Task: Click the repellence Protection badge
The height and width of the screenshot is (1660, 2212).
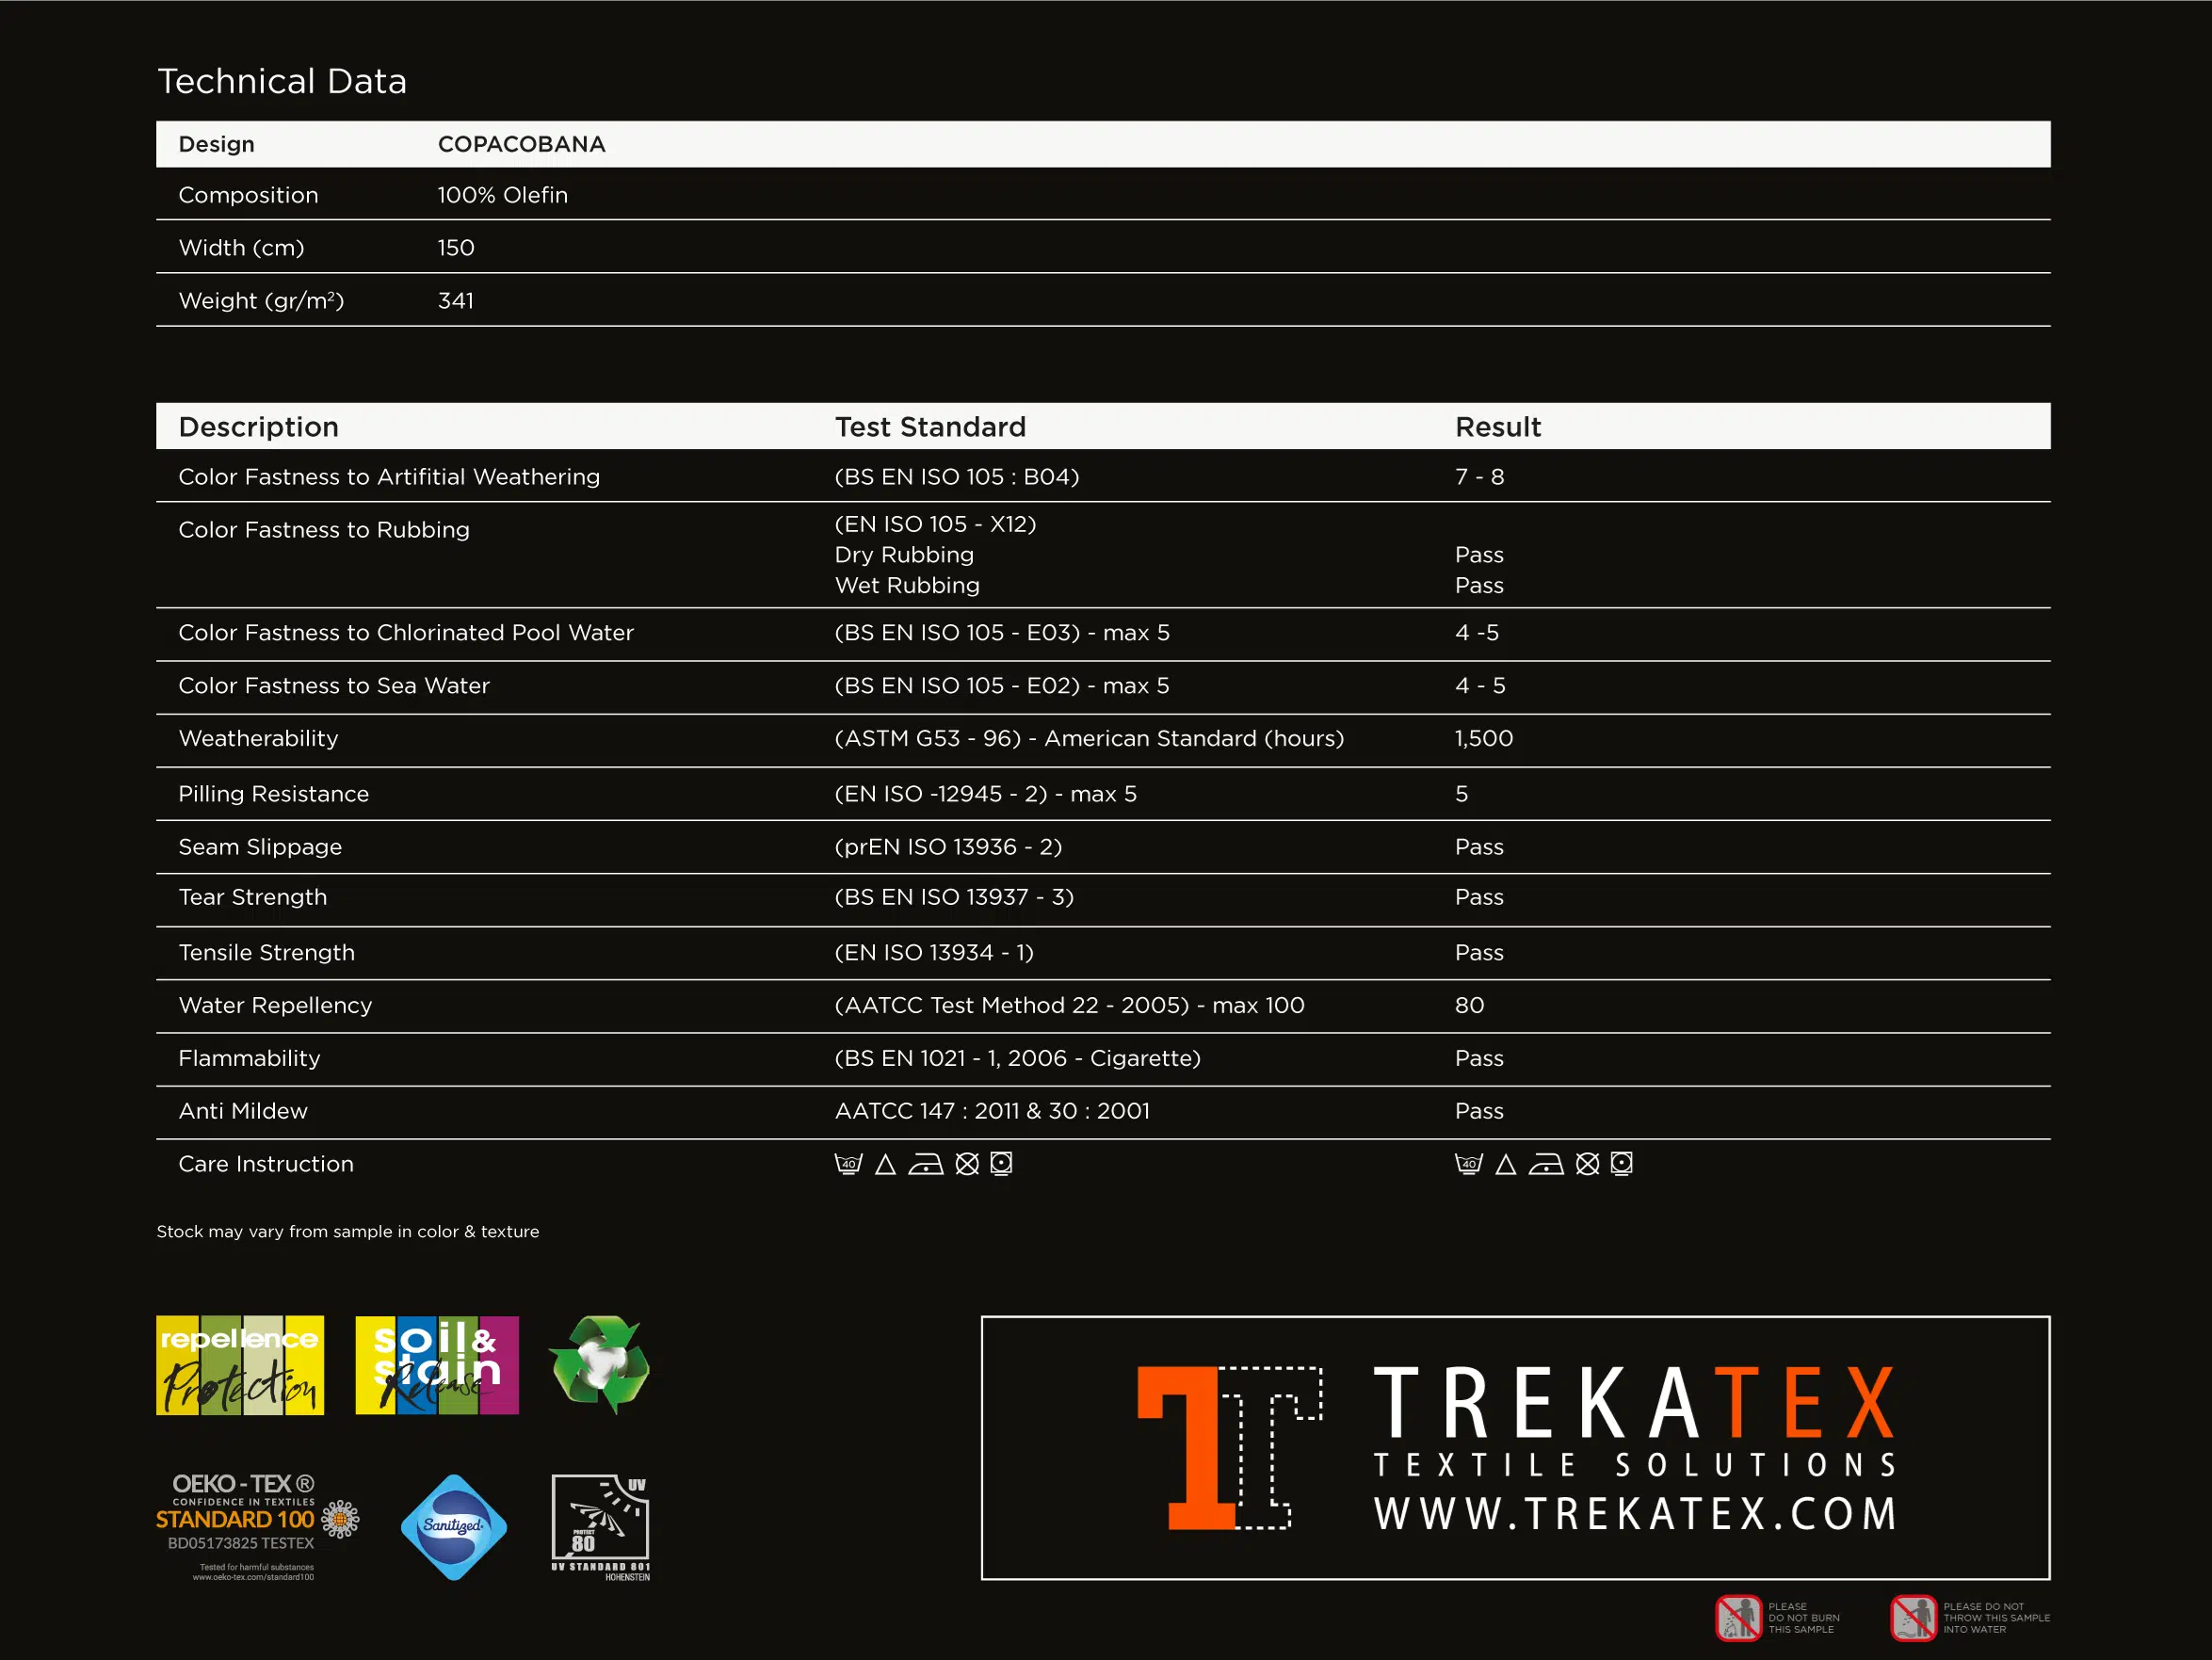Action: click(x=240, y=1365)
